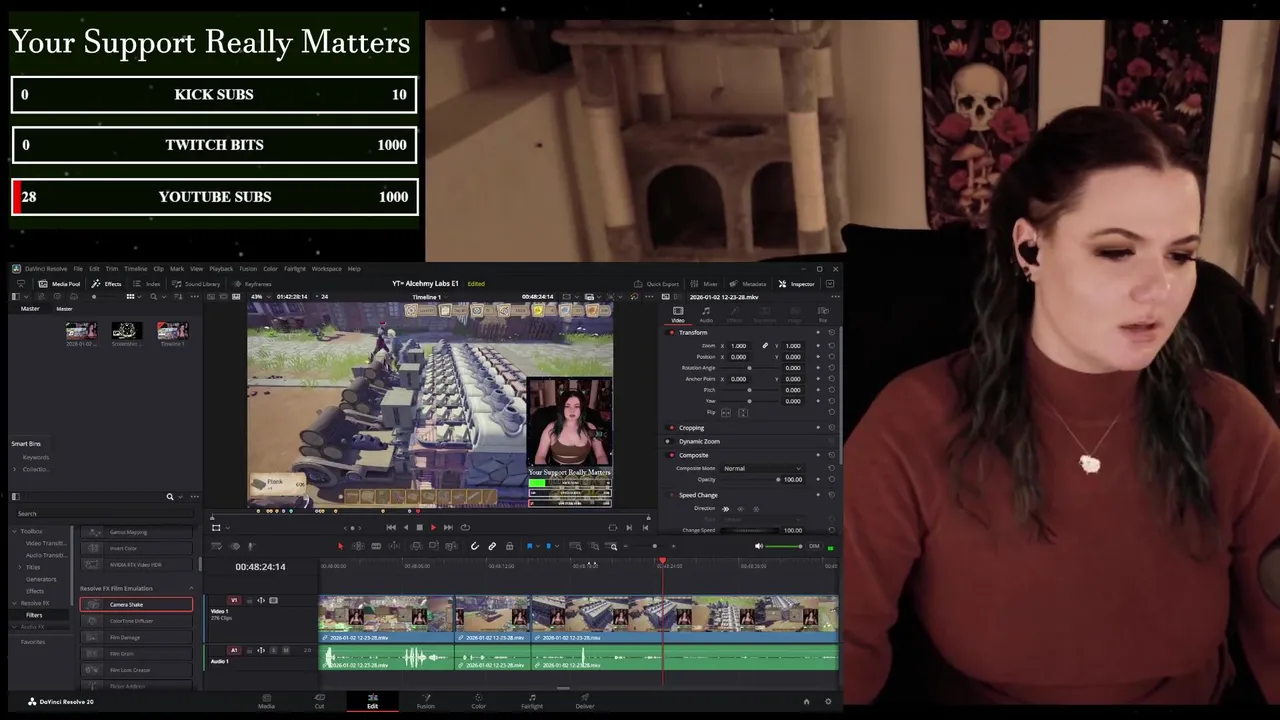Screen dimensions: 1280x720
Task: Collapse the Resolve FX tree item
Action: point(15,603)
